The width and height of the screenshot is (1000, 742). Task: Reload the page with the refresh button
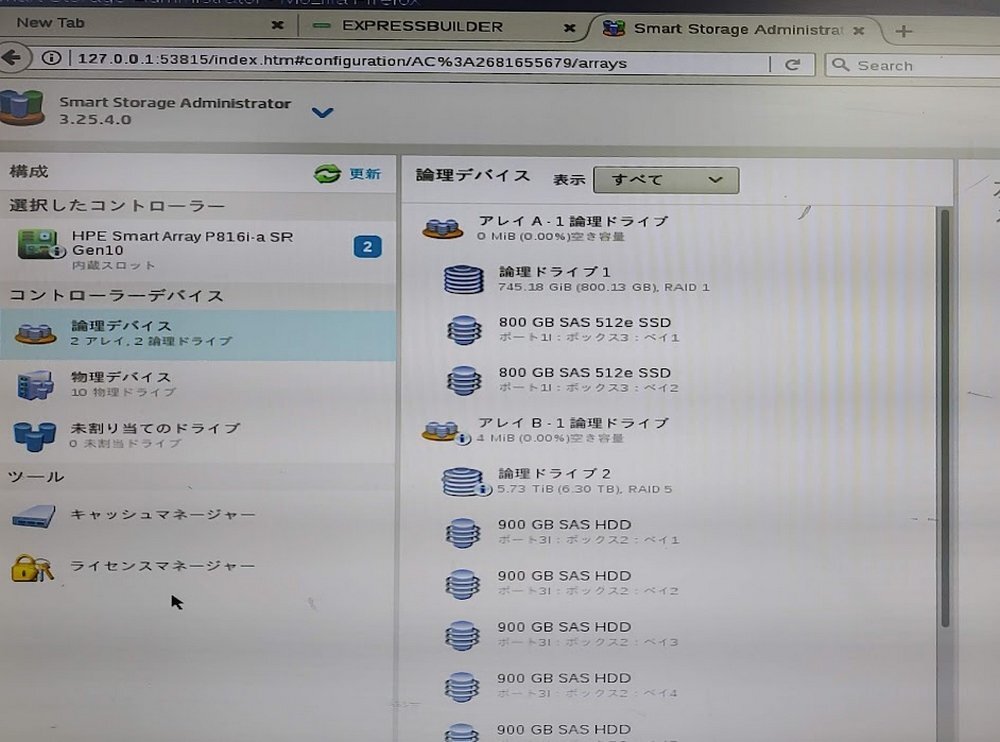pyautogui.click(x=792, y=64)
